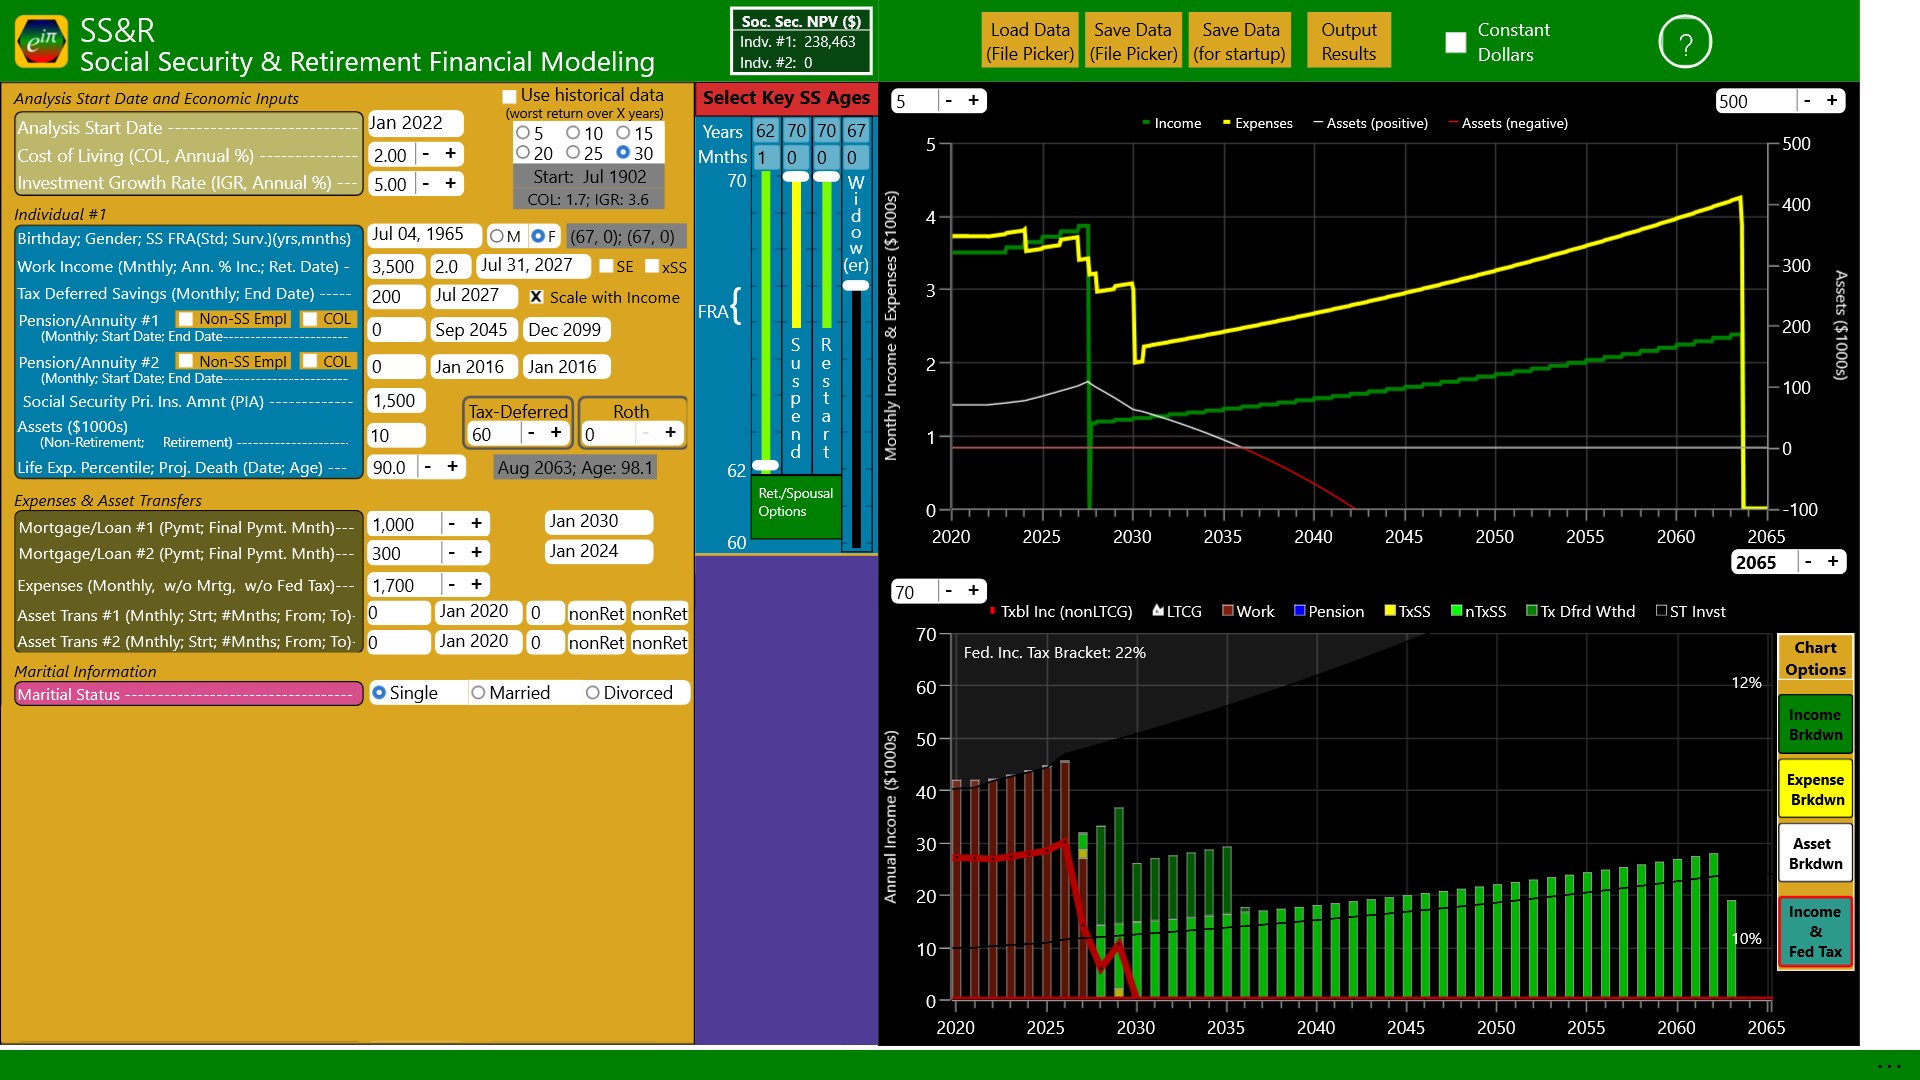Increase chart end year 2065 with plus
1920x1080 pixels.
[x=1832, y=562]
